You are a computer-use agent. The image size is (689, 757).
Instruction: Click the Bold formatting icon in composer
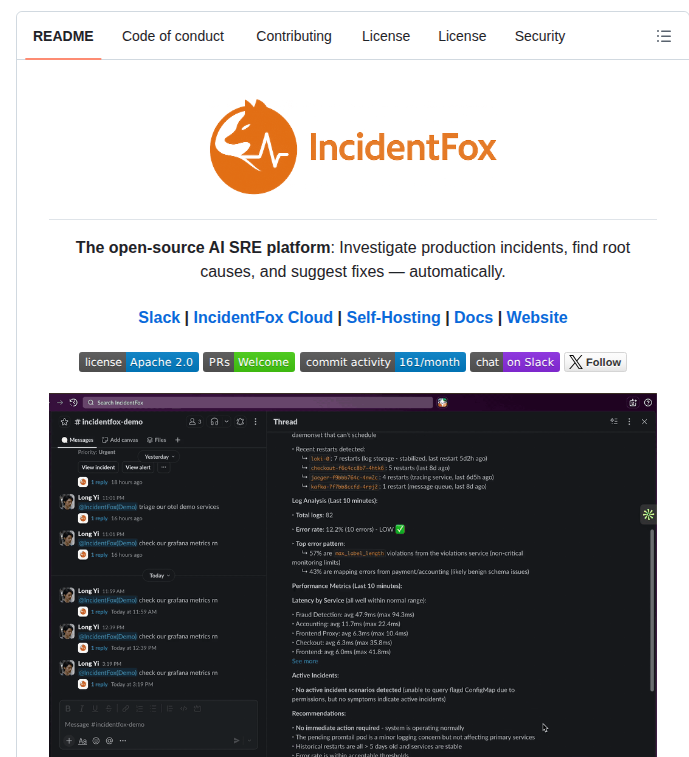point(68,709)
